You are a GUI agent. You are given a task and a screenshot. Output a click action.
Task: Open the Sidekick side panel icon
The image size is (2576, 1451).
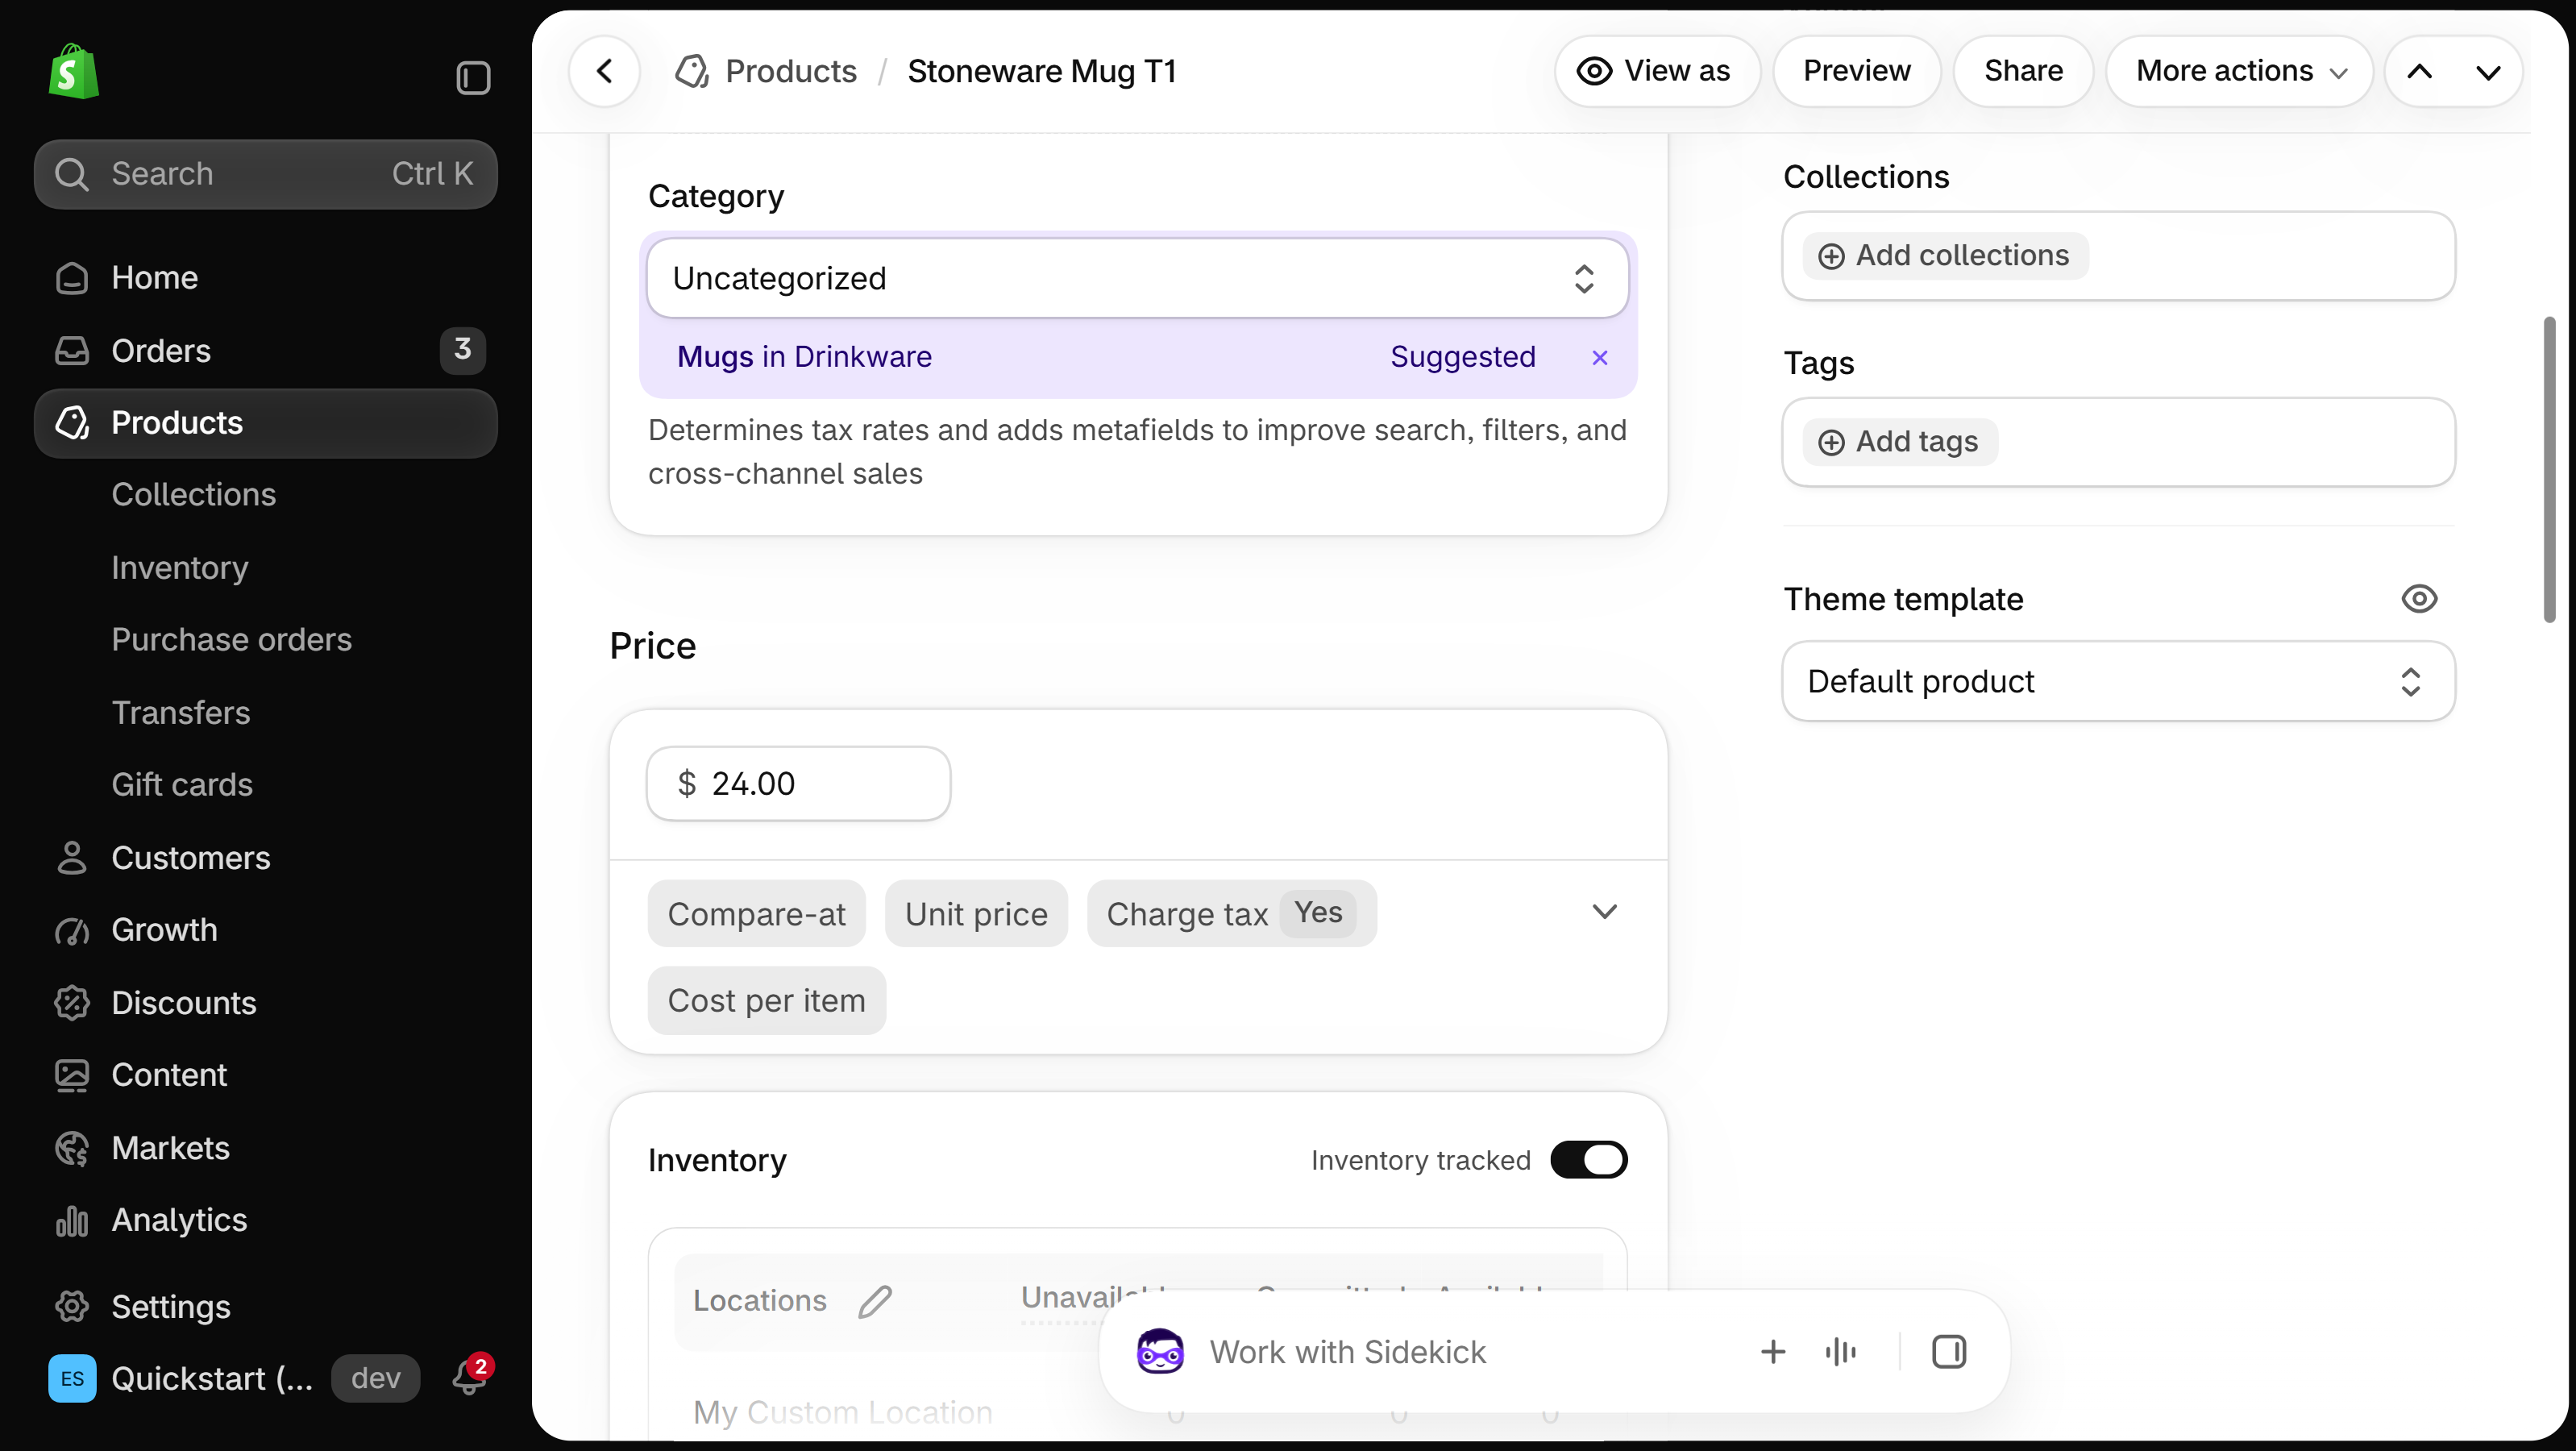tap(1948, 1352)
